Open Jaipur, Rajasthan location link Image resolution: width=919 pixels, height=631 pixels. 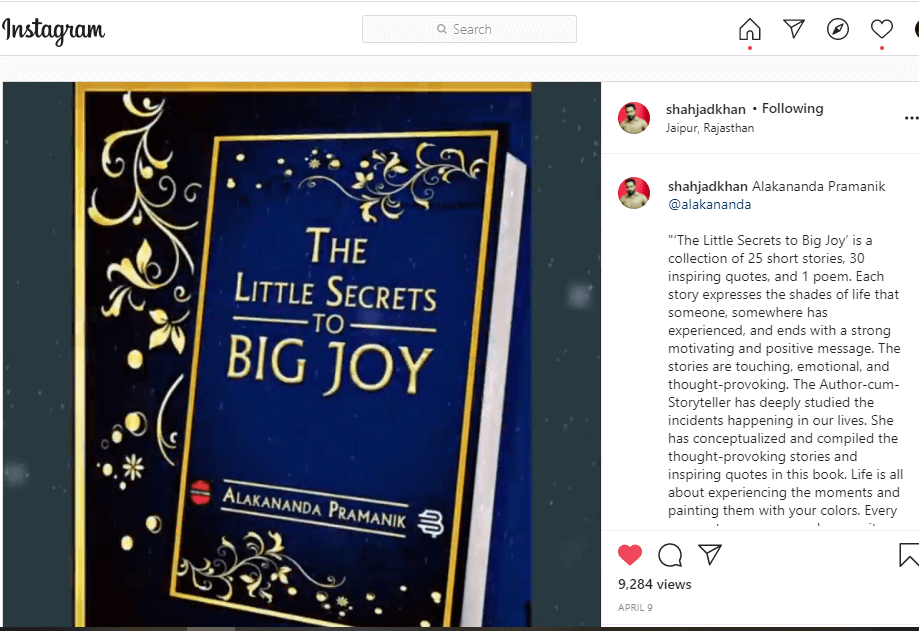[x=710, y=128]
